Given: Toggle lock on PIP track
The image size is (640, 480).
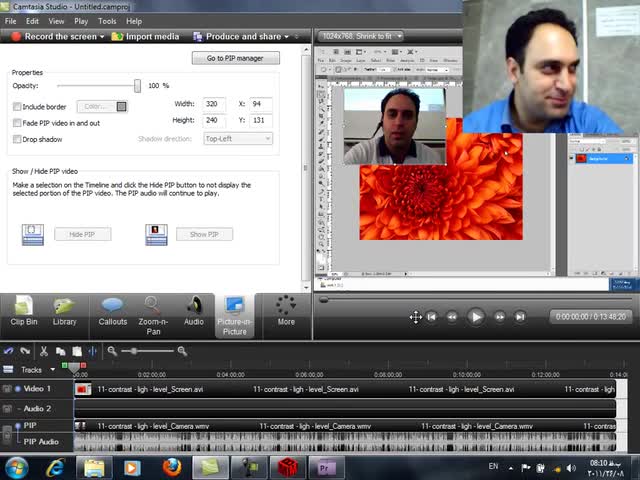Looking at the screenshot, I should [7, 434].
